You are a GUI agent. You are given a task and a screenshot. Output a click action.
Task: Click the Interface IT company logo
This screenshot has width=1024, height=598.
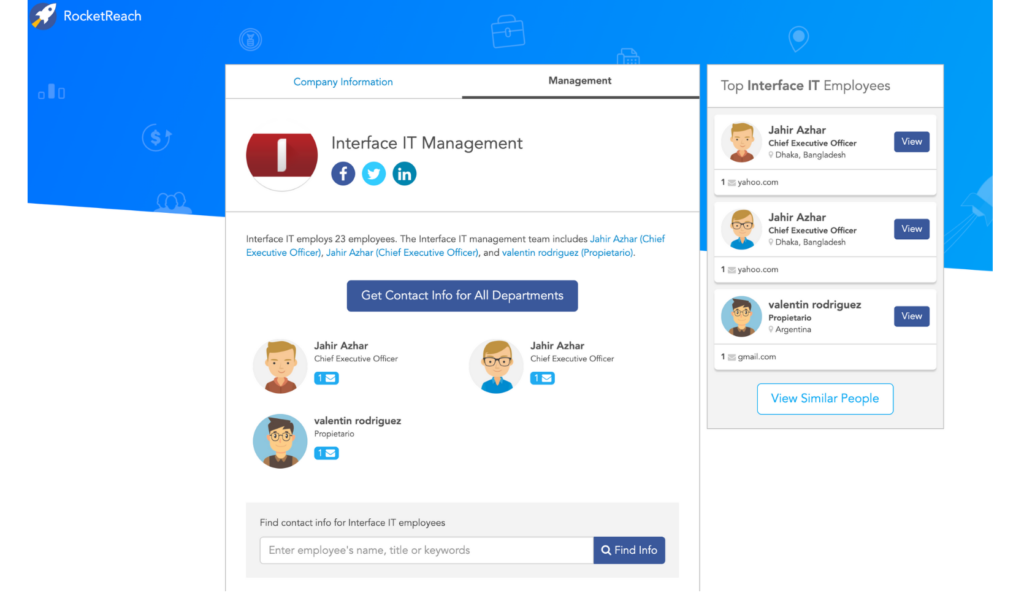(x=281, y=158)
